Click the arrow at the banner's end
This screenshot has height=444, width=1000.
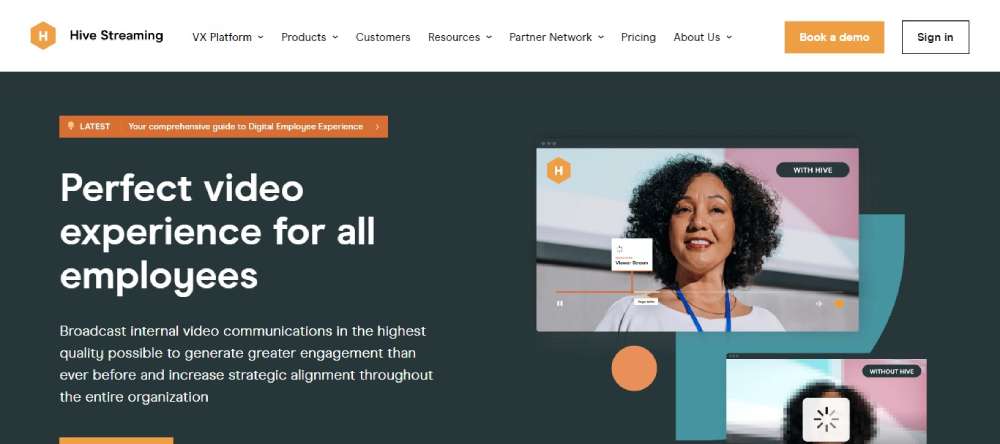point(377,126)
